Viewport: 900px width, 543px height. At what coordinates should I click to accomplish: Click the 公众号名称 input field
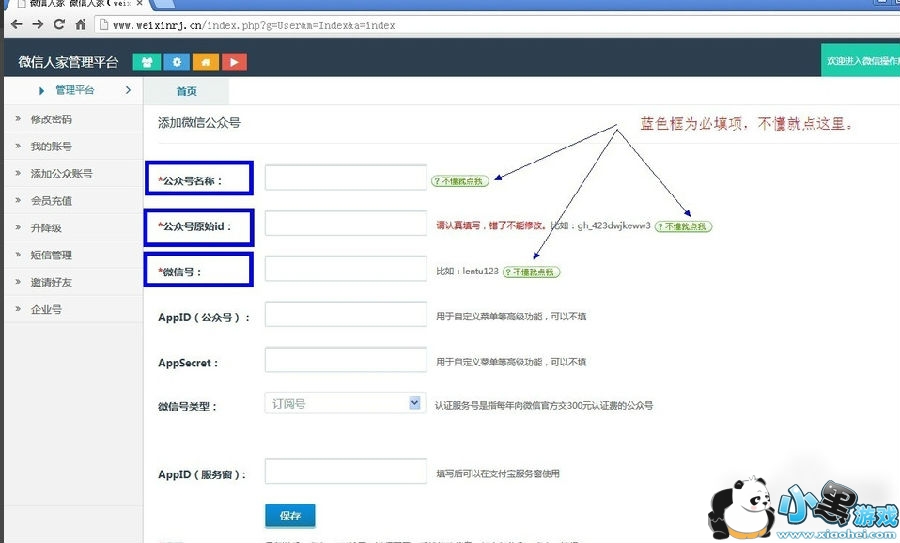pos(346,177)
